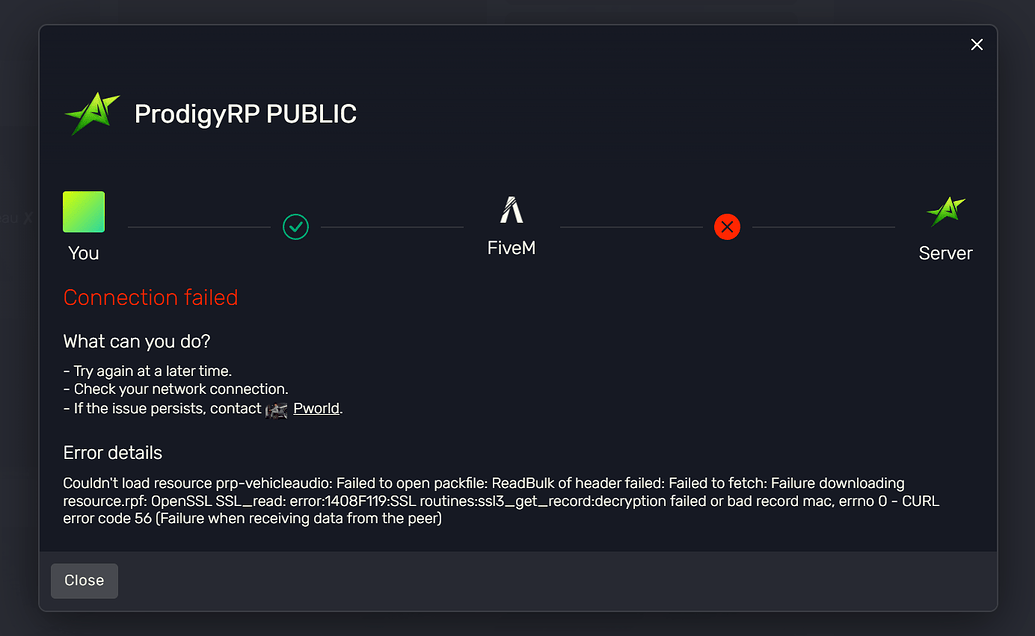Select the 'Error details' heading
This screenshot has width=1035, height=636.
point(112,453)
